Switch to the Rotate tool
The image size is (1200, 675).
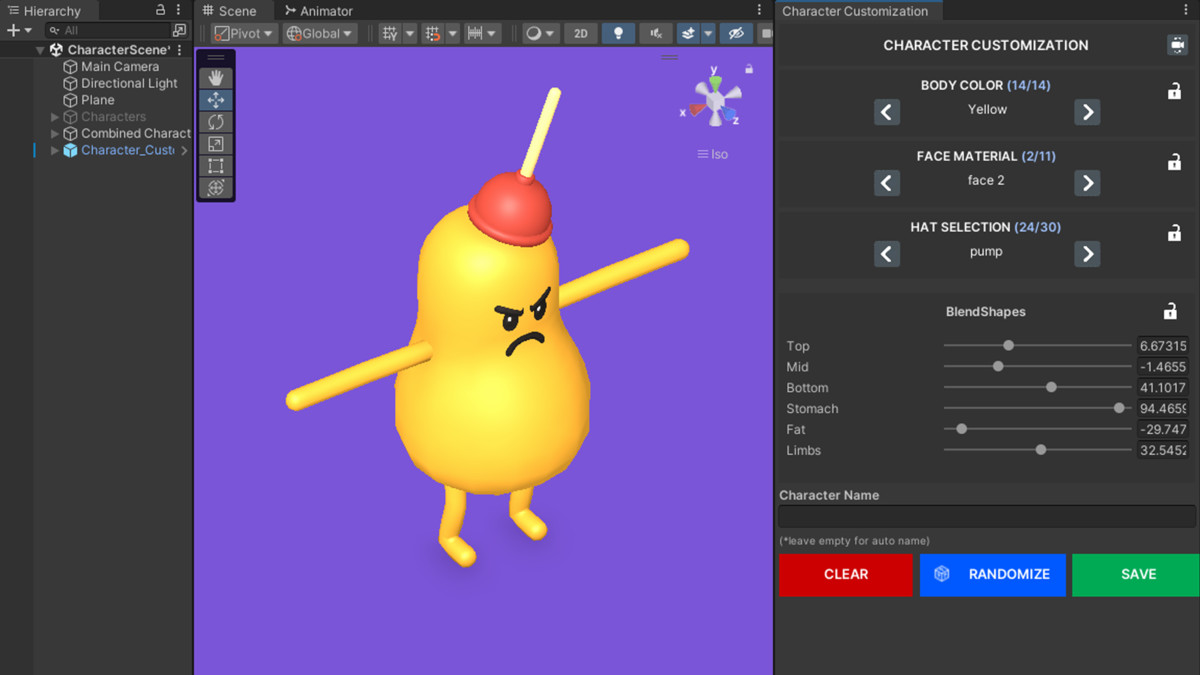216,122
